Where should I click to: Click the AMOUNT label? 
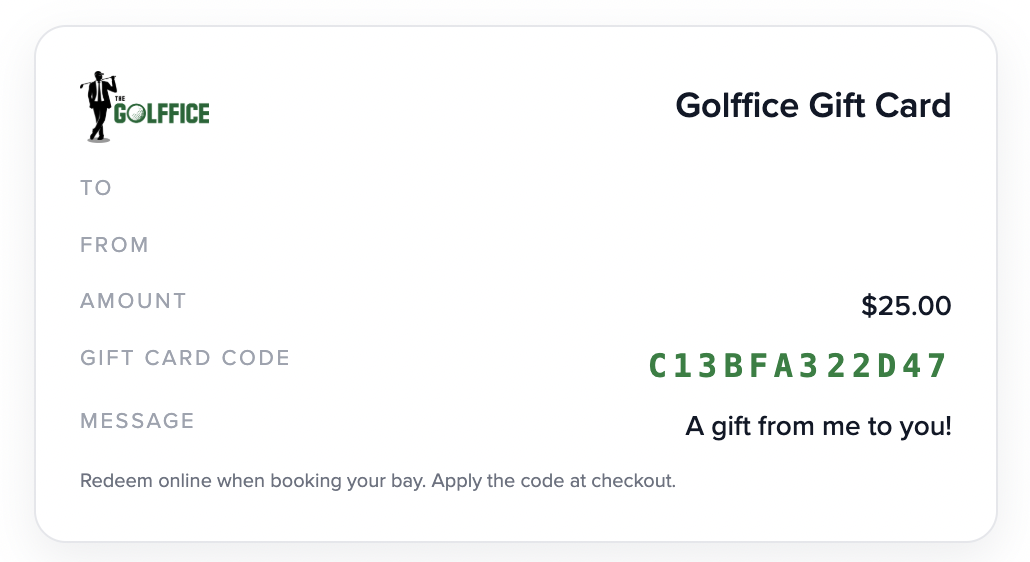(133, 301)
